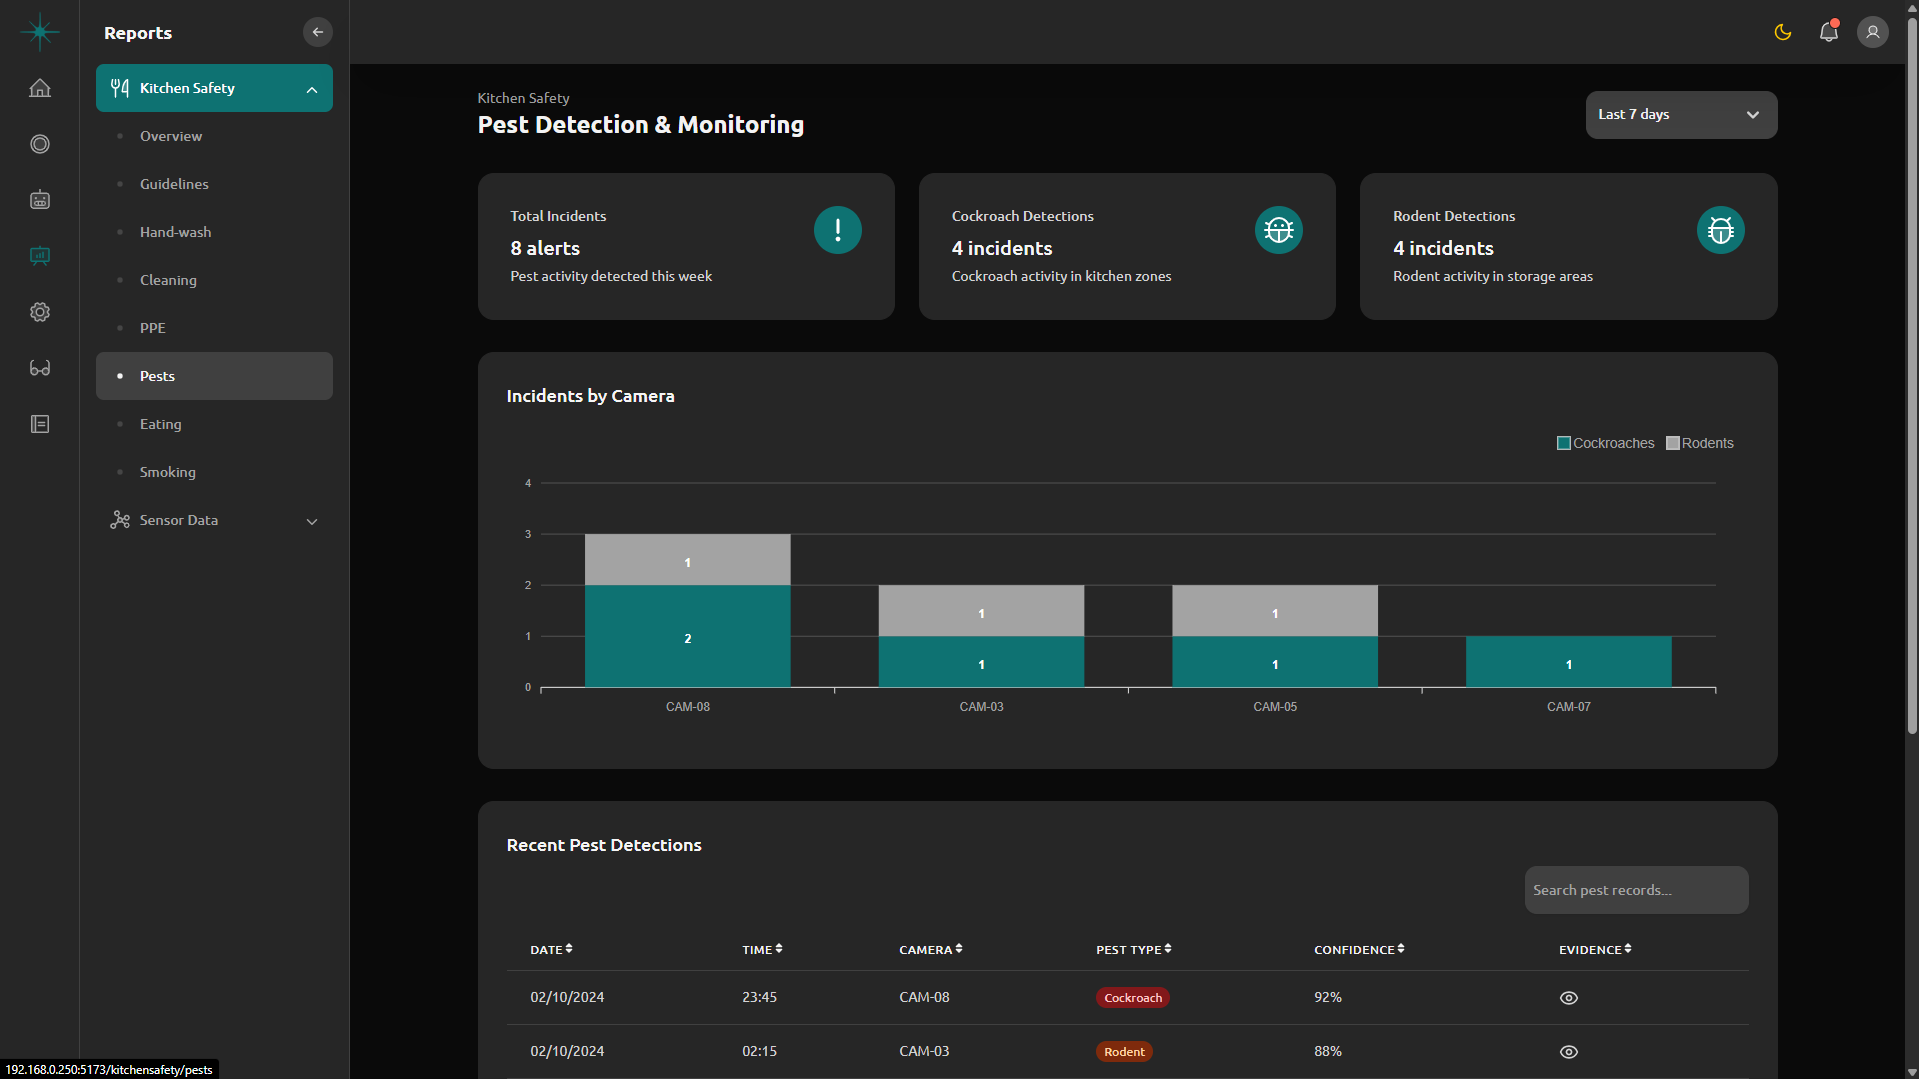The height and width of the screenshot is (1079, 1919).
Task: Toggle dark mode with the moon icon
Action: 1783,32
